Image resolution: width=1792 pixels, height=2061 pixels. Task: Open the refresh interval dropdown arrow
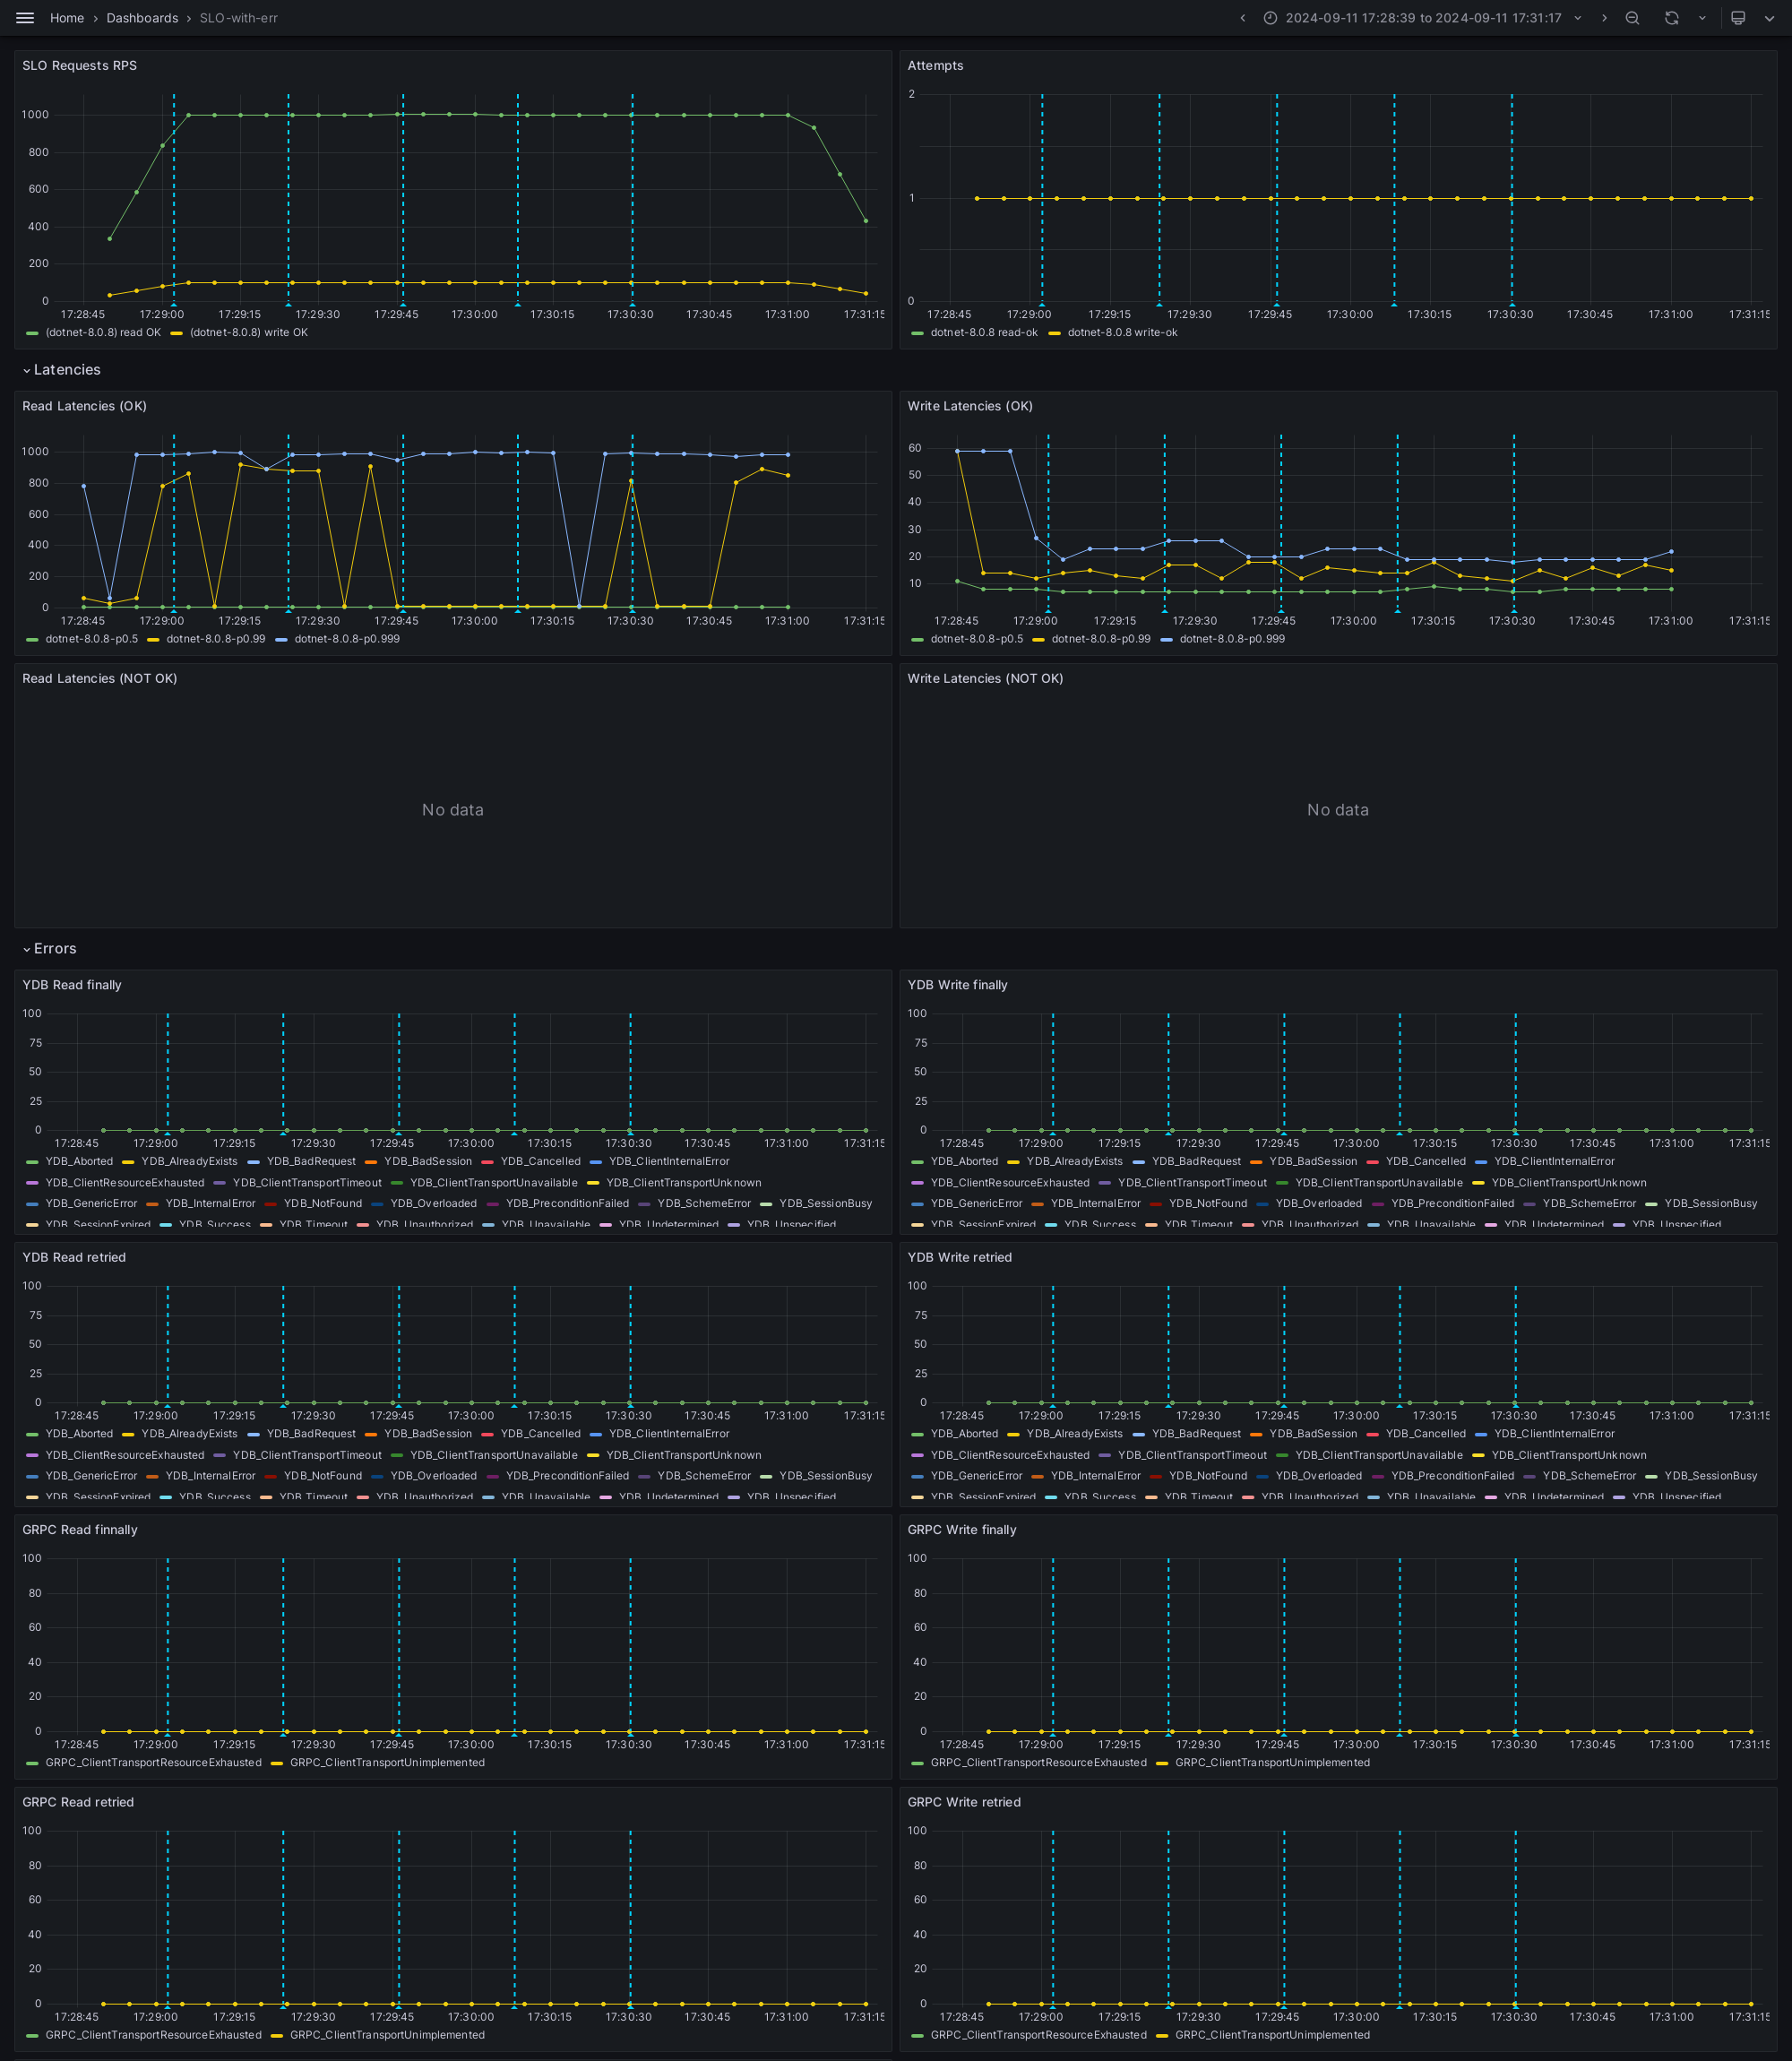(x=1702, y=18)
